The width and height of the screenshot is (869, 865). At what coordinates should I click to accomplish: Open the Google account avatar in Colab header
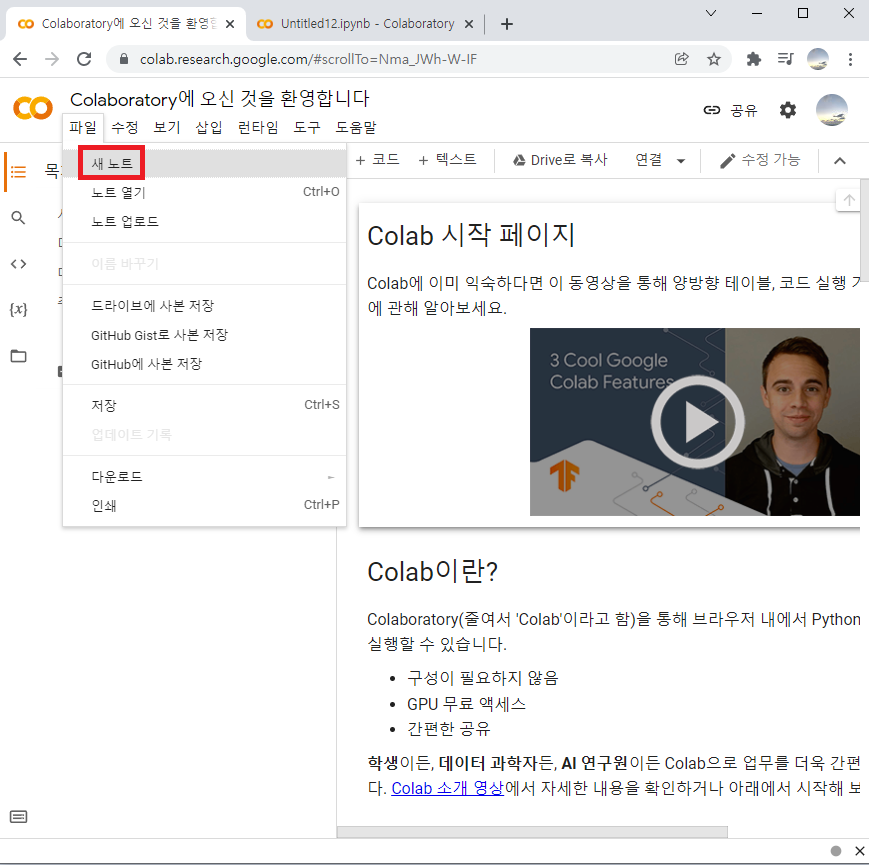pos(831,110)
